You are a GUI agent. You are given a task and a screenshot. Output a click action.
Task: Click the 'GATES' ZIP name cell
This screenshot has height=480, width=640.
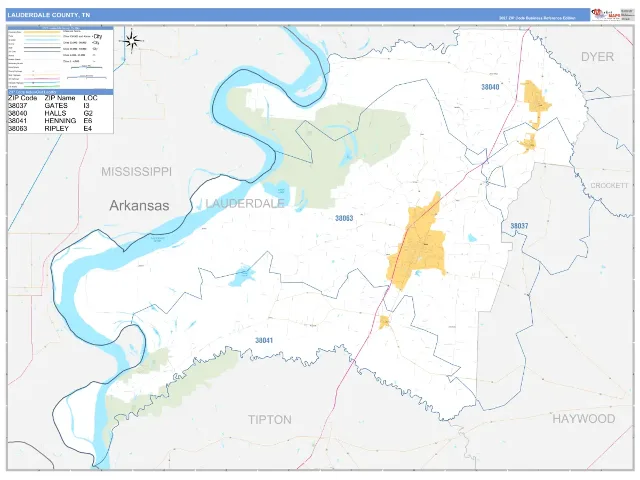click(x=56, y=106)
